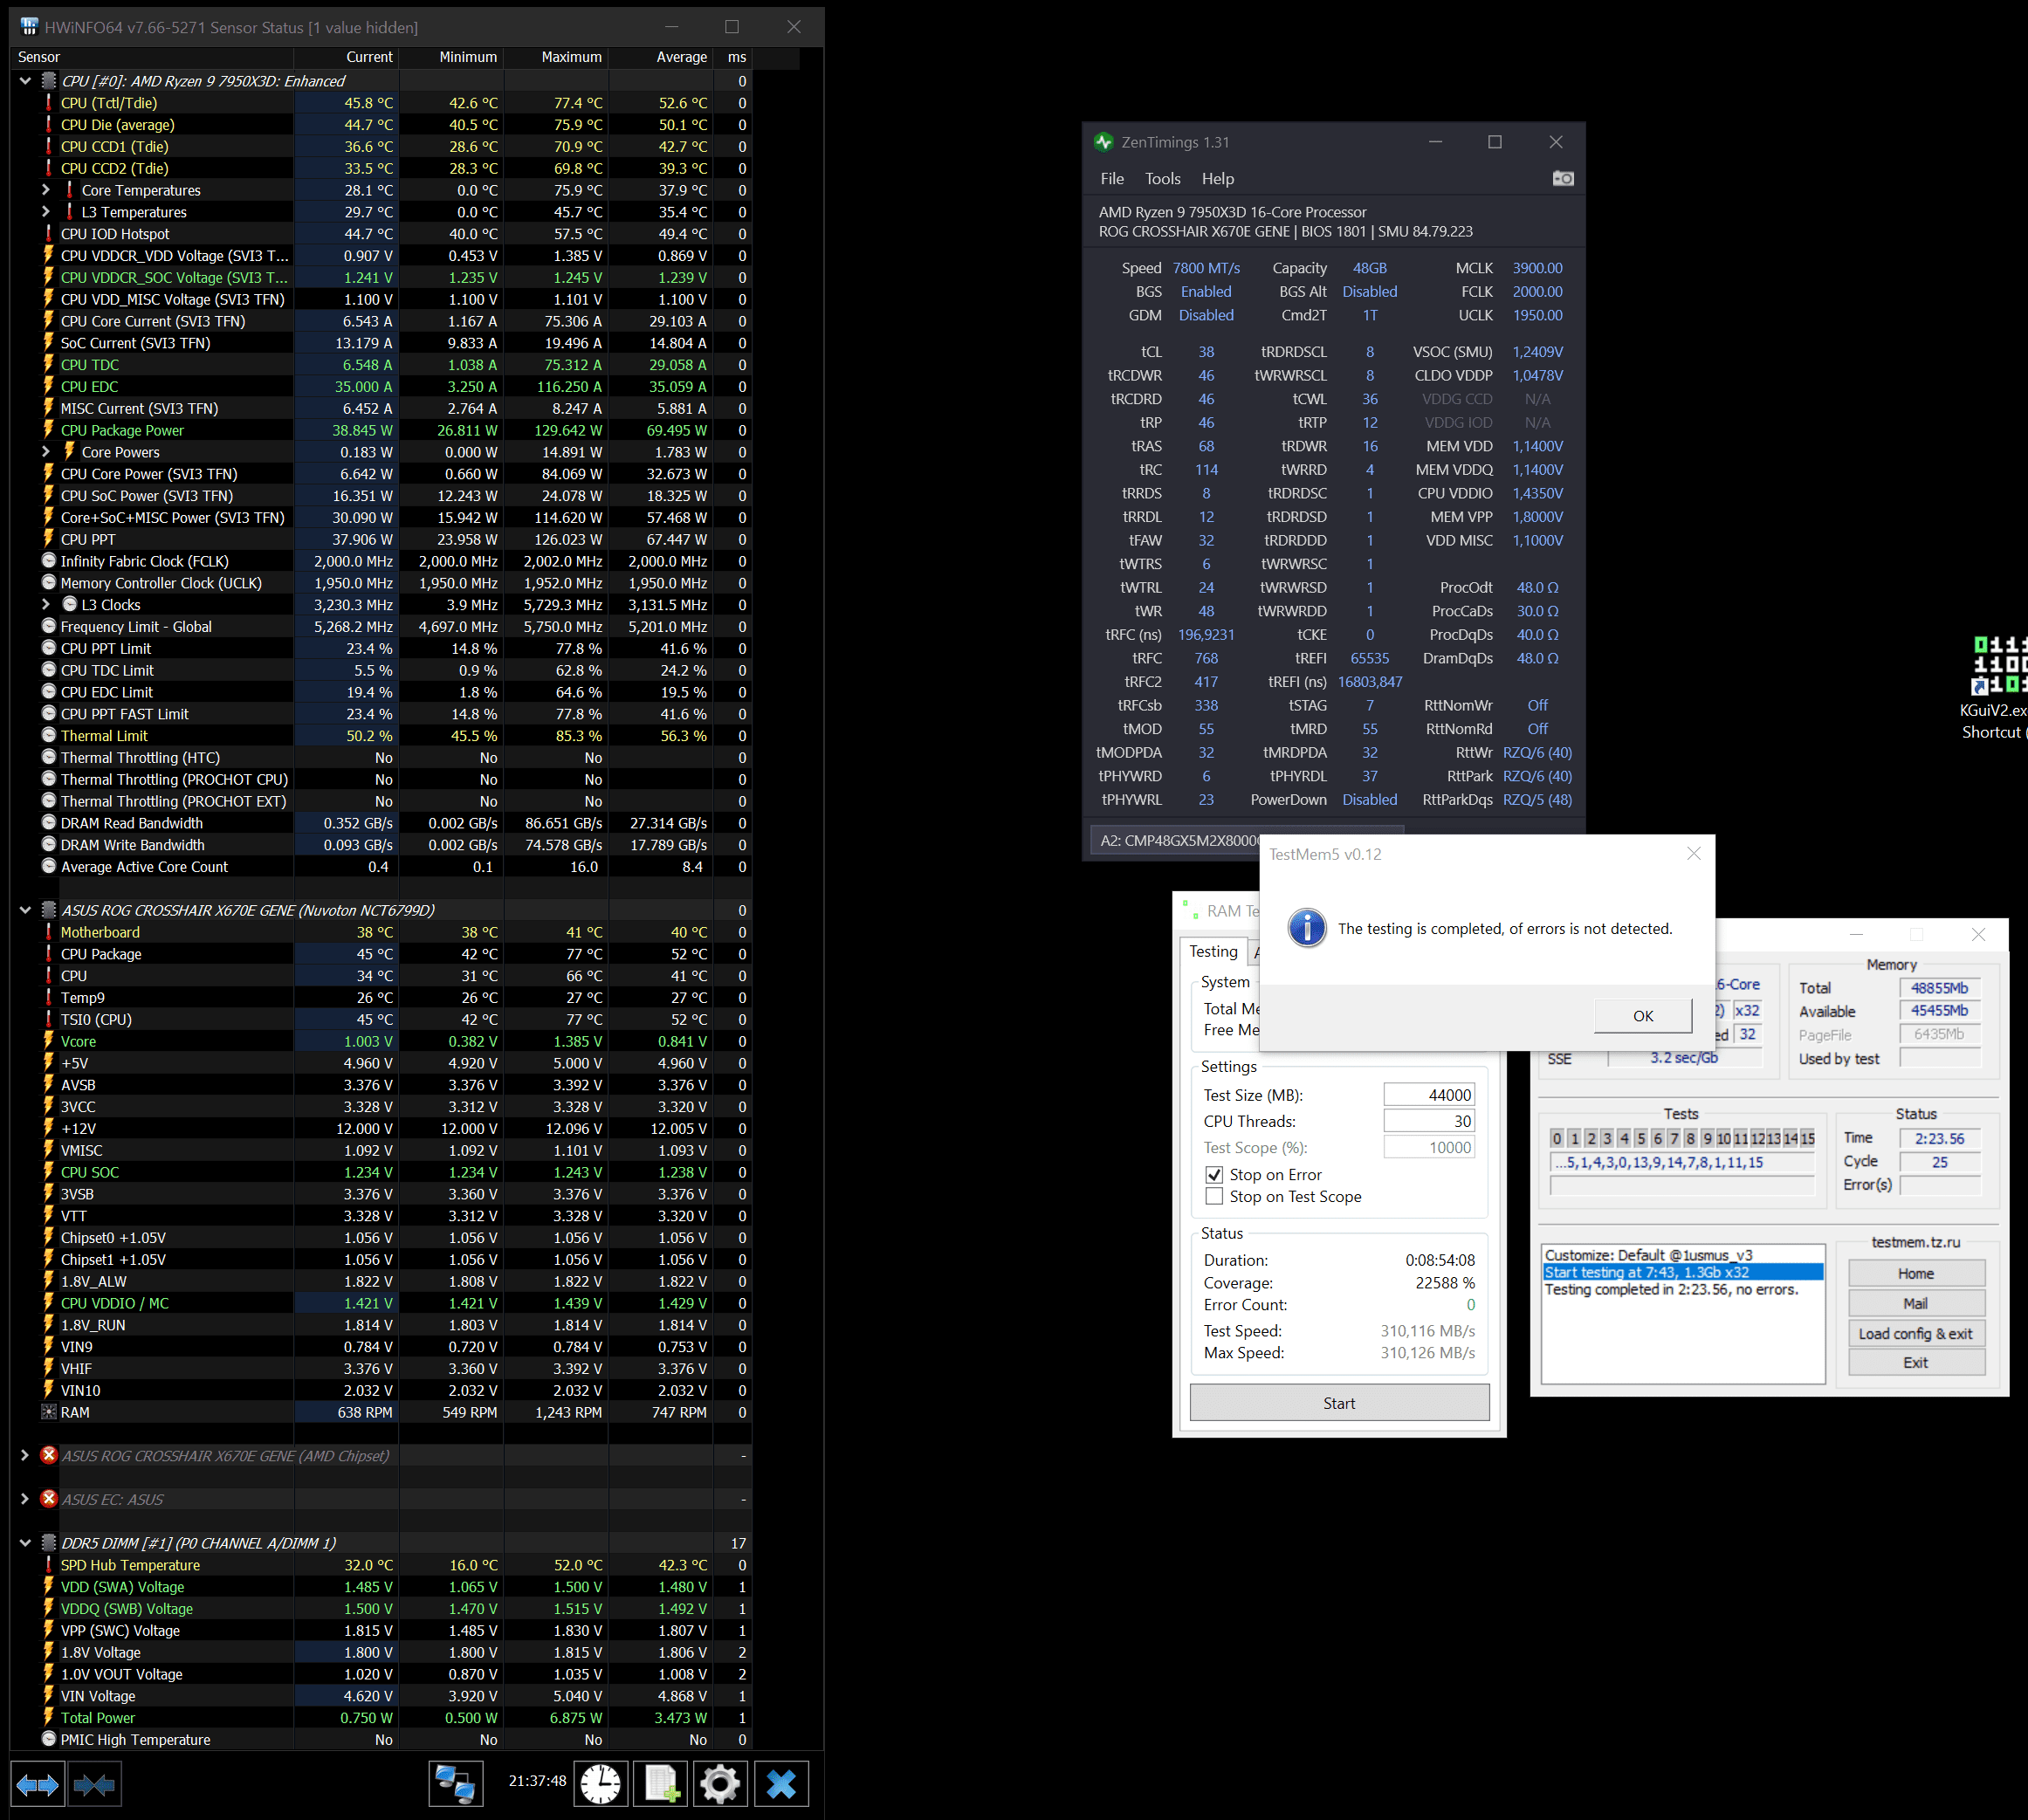Click the red X icon beside ASUS EC: ASUS
The height and width of the screenshot is (1820, 2028).
[48, 1498]
